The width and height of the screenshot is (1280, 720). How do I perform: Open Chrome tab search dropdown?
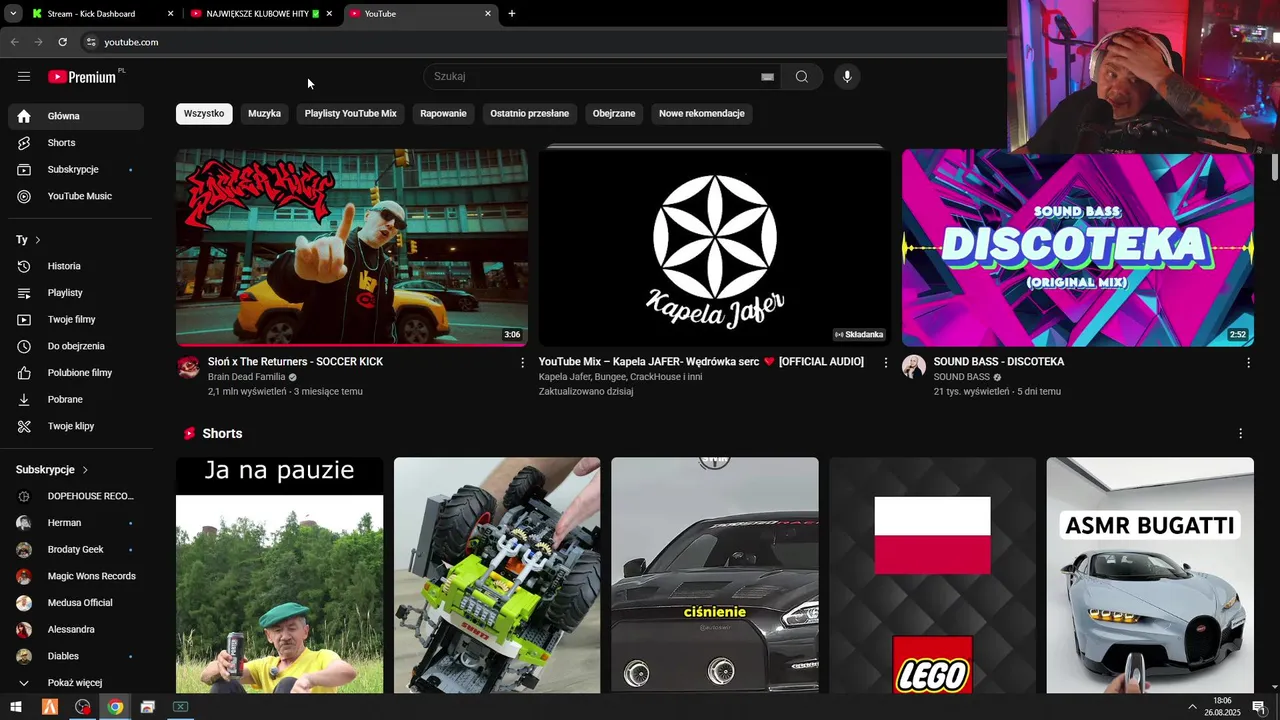13,14
